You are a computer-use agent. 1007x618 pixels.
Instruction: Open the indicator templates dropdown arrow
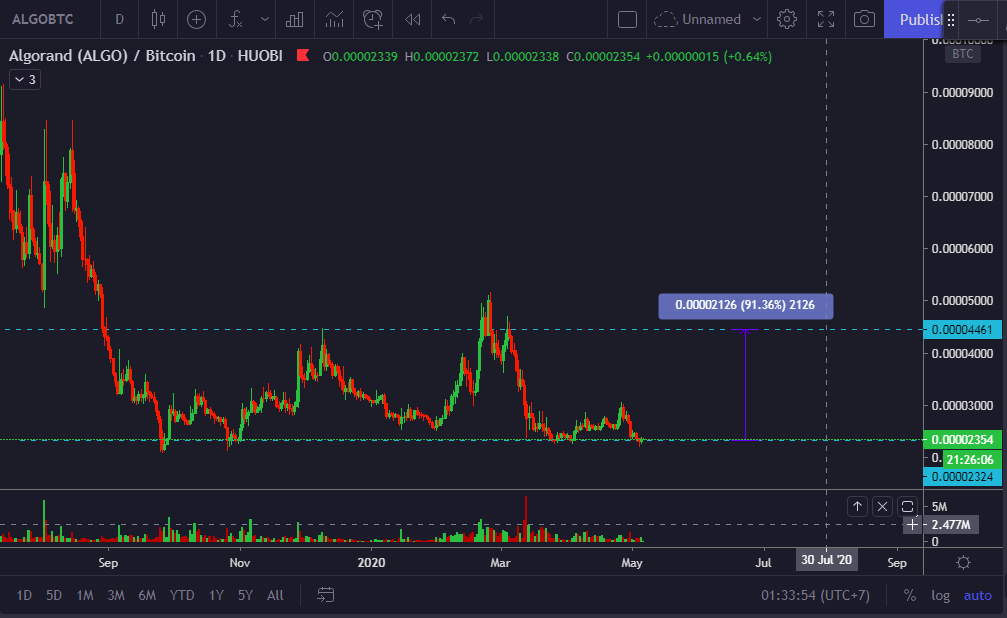click(x=263, y=19)
